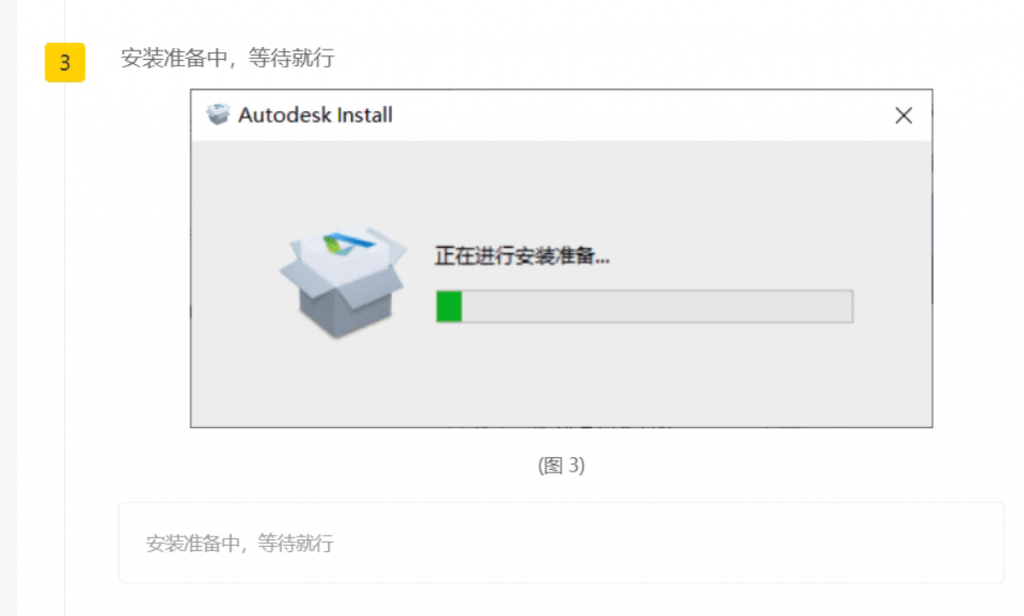Click the small installer icon in title bar

[x=218, y=114]
